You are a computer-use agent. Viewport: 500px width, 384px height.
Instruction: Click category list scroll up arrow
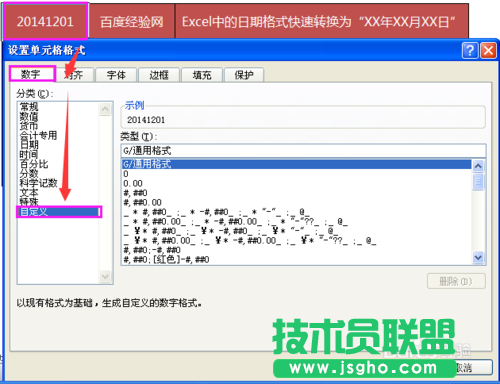105,109
